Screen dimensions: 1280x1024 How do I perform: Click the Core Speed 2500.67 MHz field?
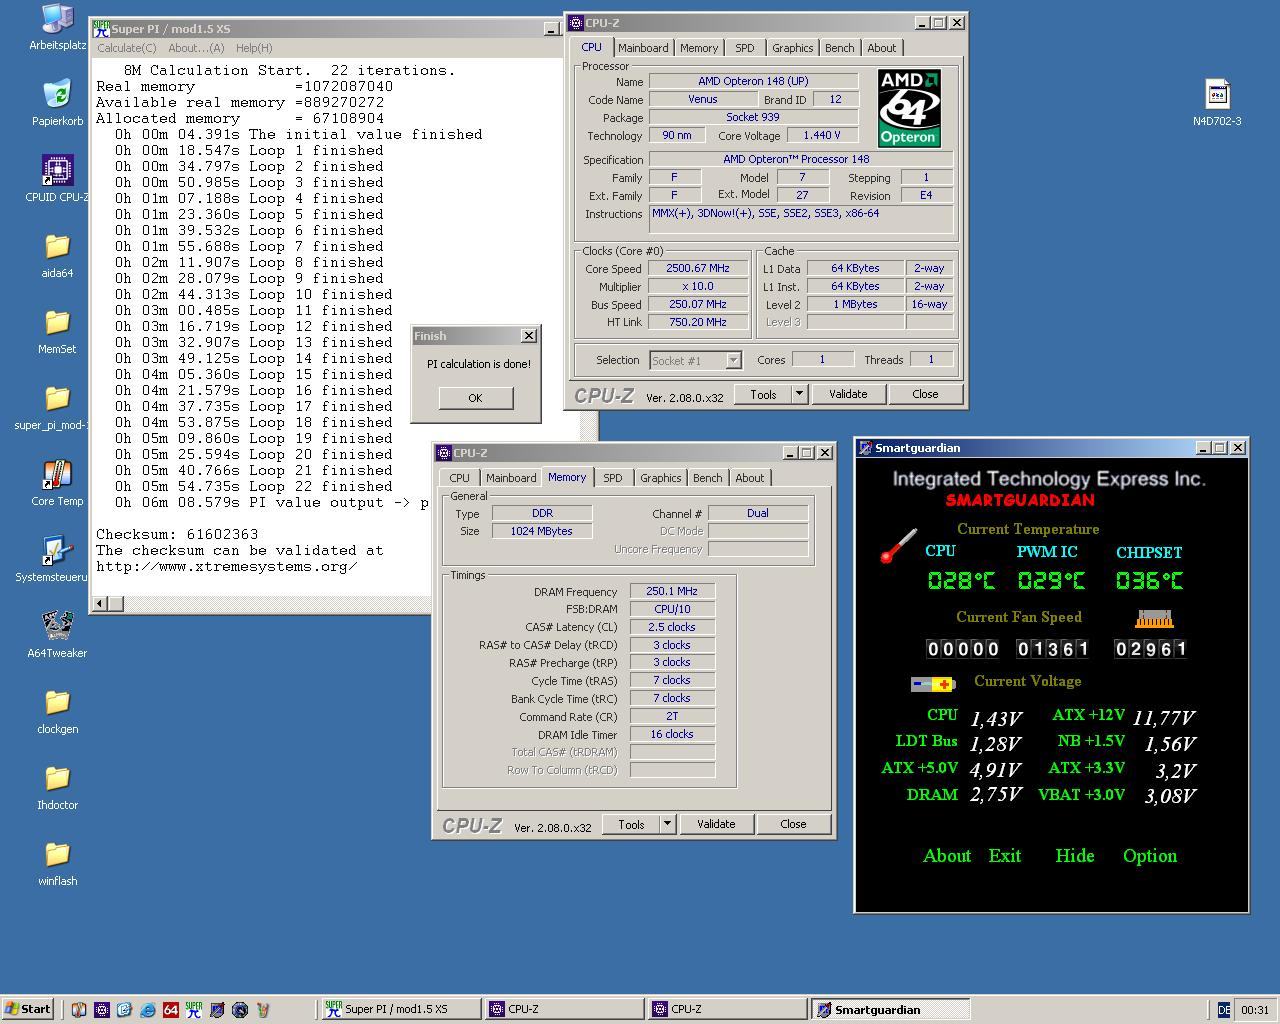click(x=698, y=268)
